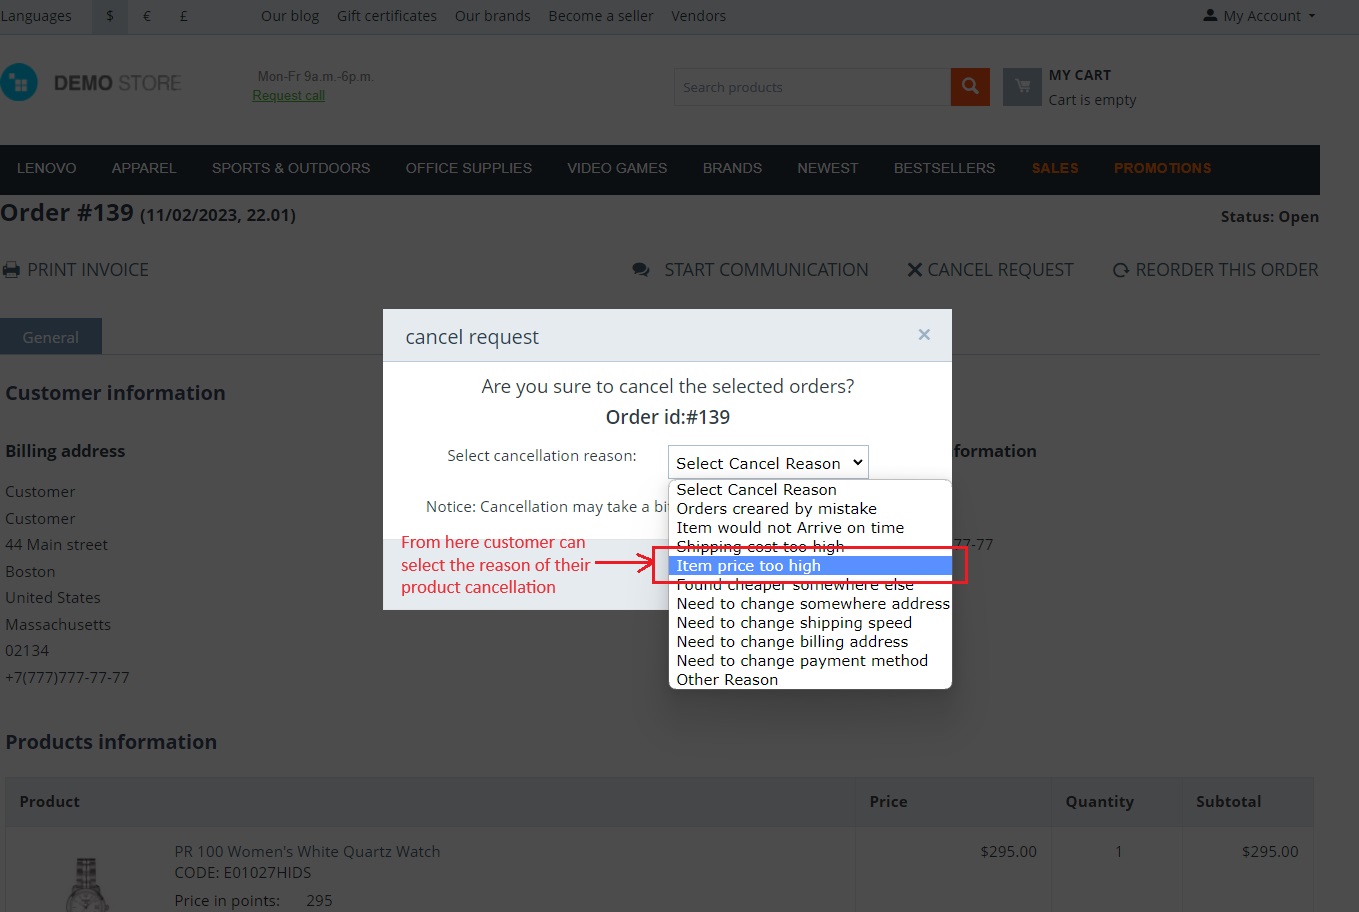Click the My Cart label
Image resolution: width=1359 pixels, height=912 pixels.
click(1080, 75)
